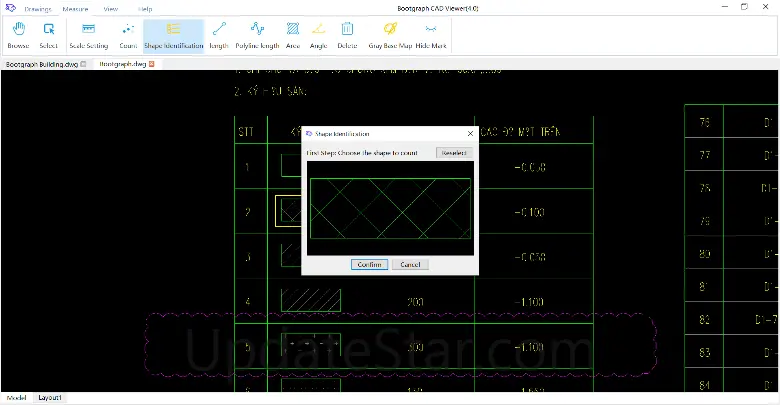
Task: Click the number 76 in the right table
Action: 704,122
